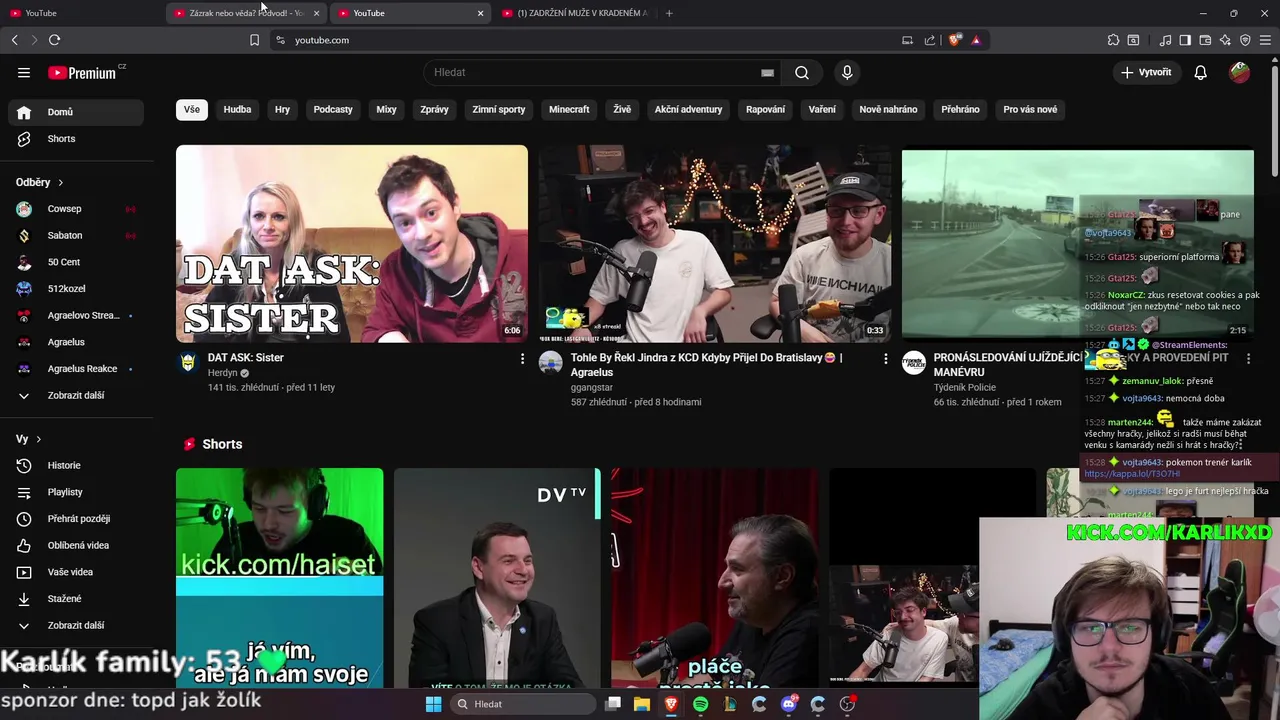Select the Hry filter chip
1280x720 pixels.
click(283, 109)
